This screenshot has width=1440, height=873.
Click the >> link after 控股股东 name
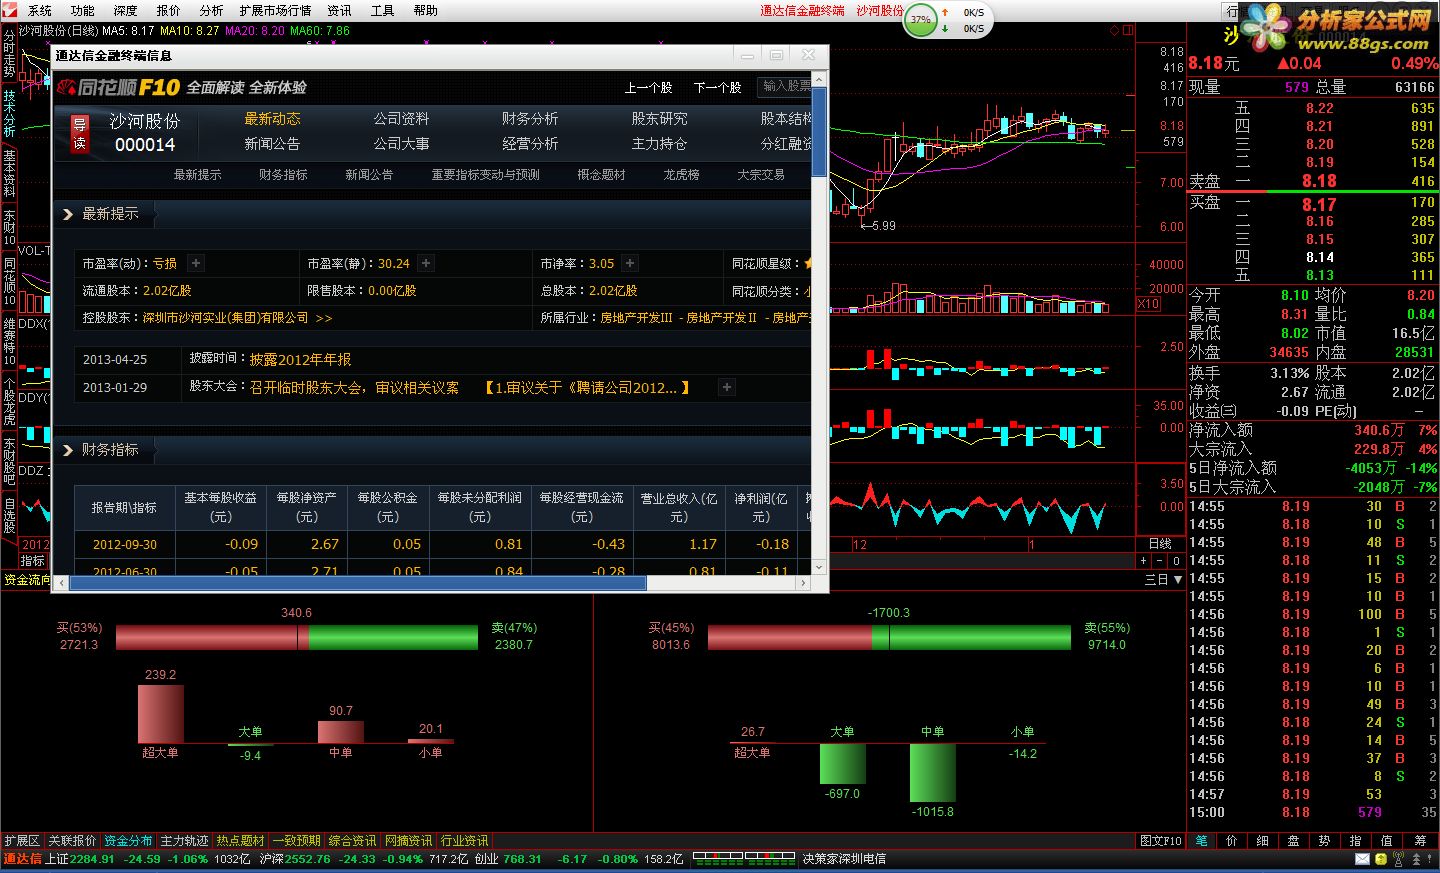[323, 318]
